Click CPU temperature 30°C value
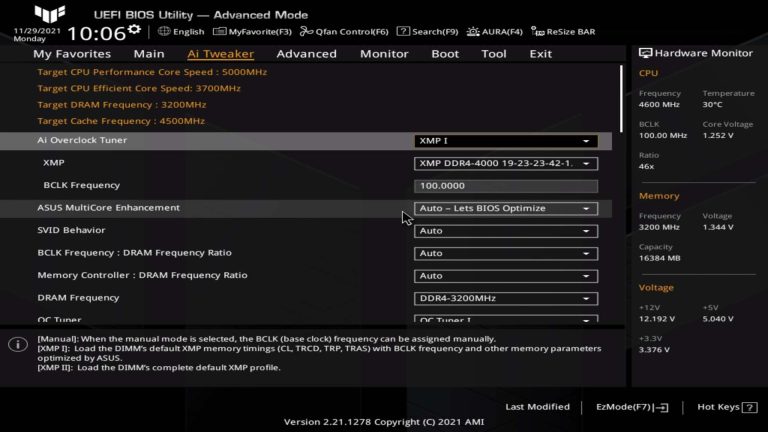 [712, 105]
